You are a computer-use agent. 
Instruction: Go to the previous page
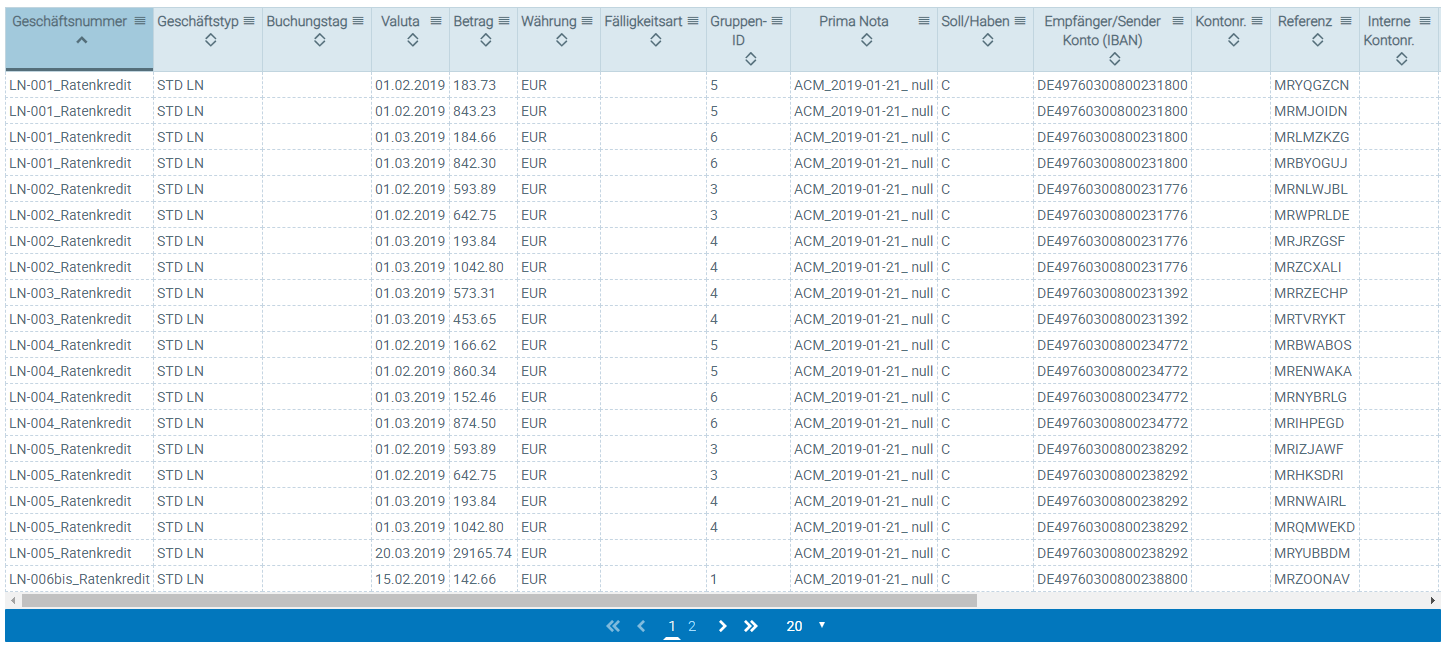[x=641, y=626]
